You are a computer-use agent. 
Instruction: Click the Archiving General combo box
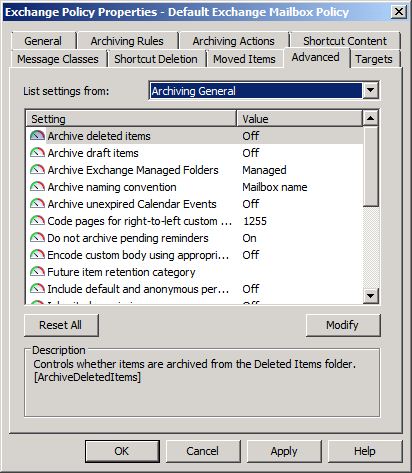coord(263,90)
